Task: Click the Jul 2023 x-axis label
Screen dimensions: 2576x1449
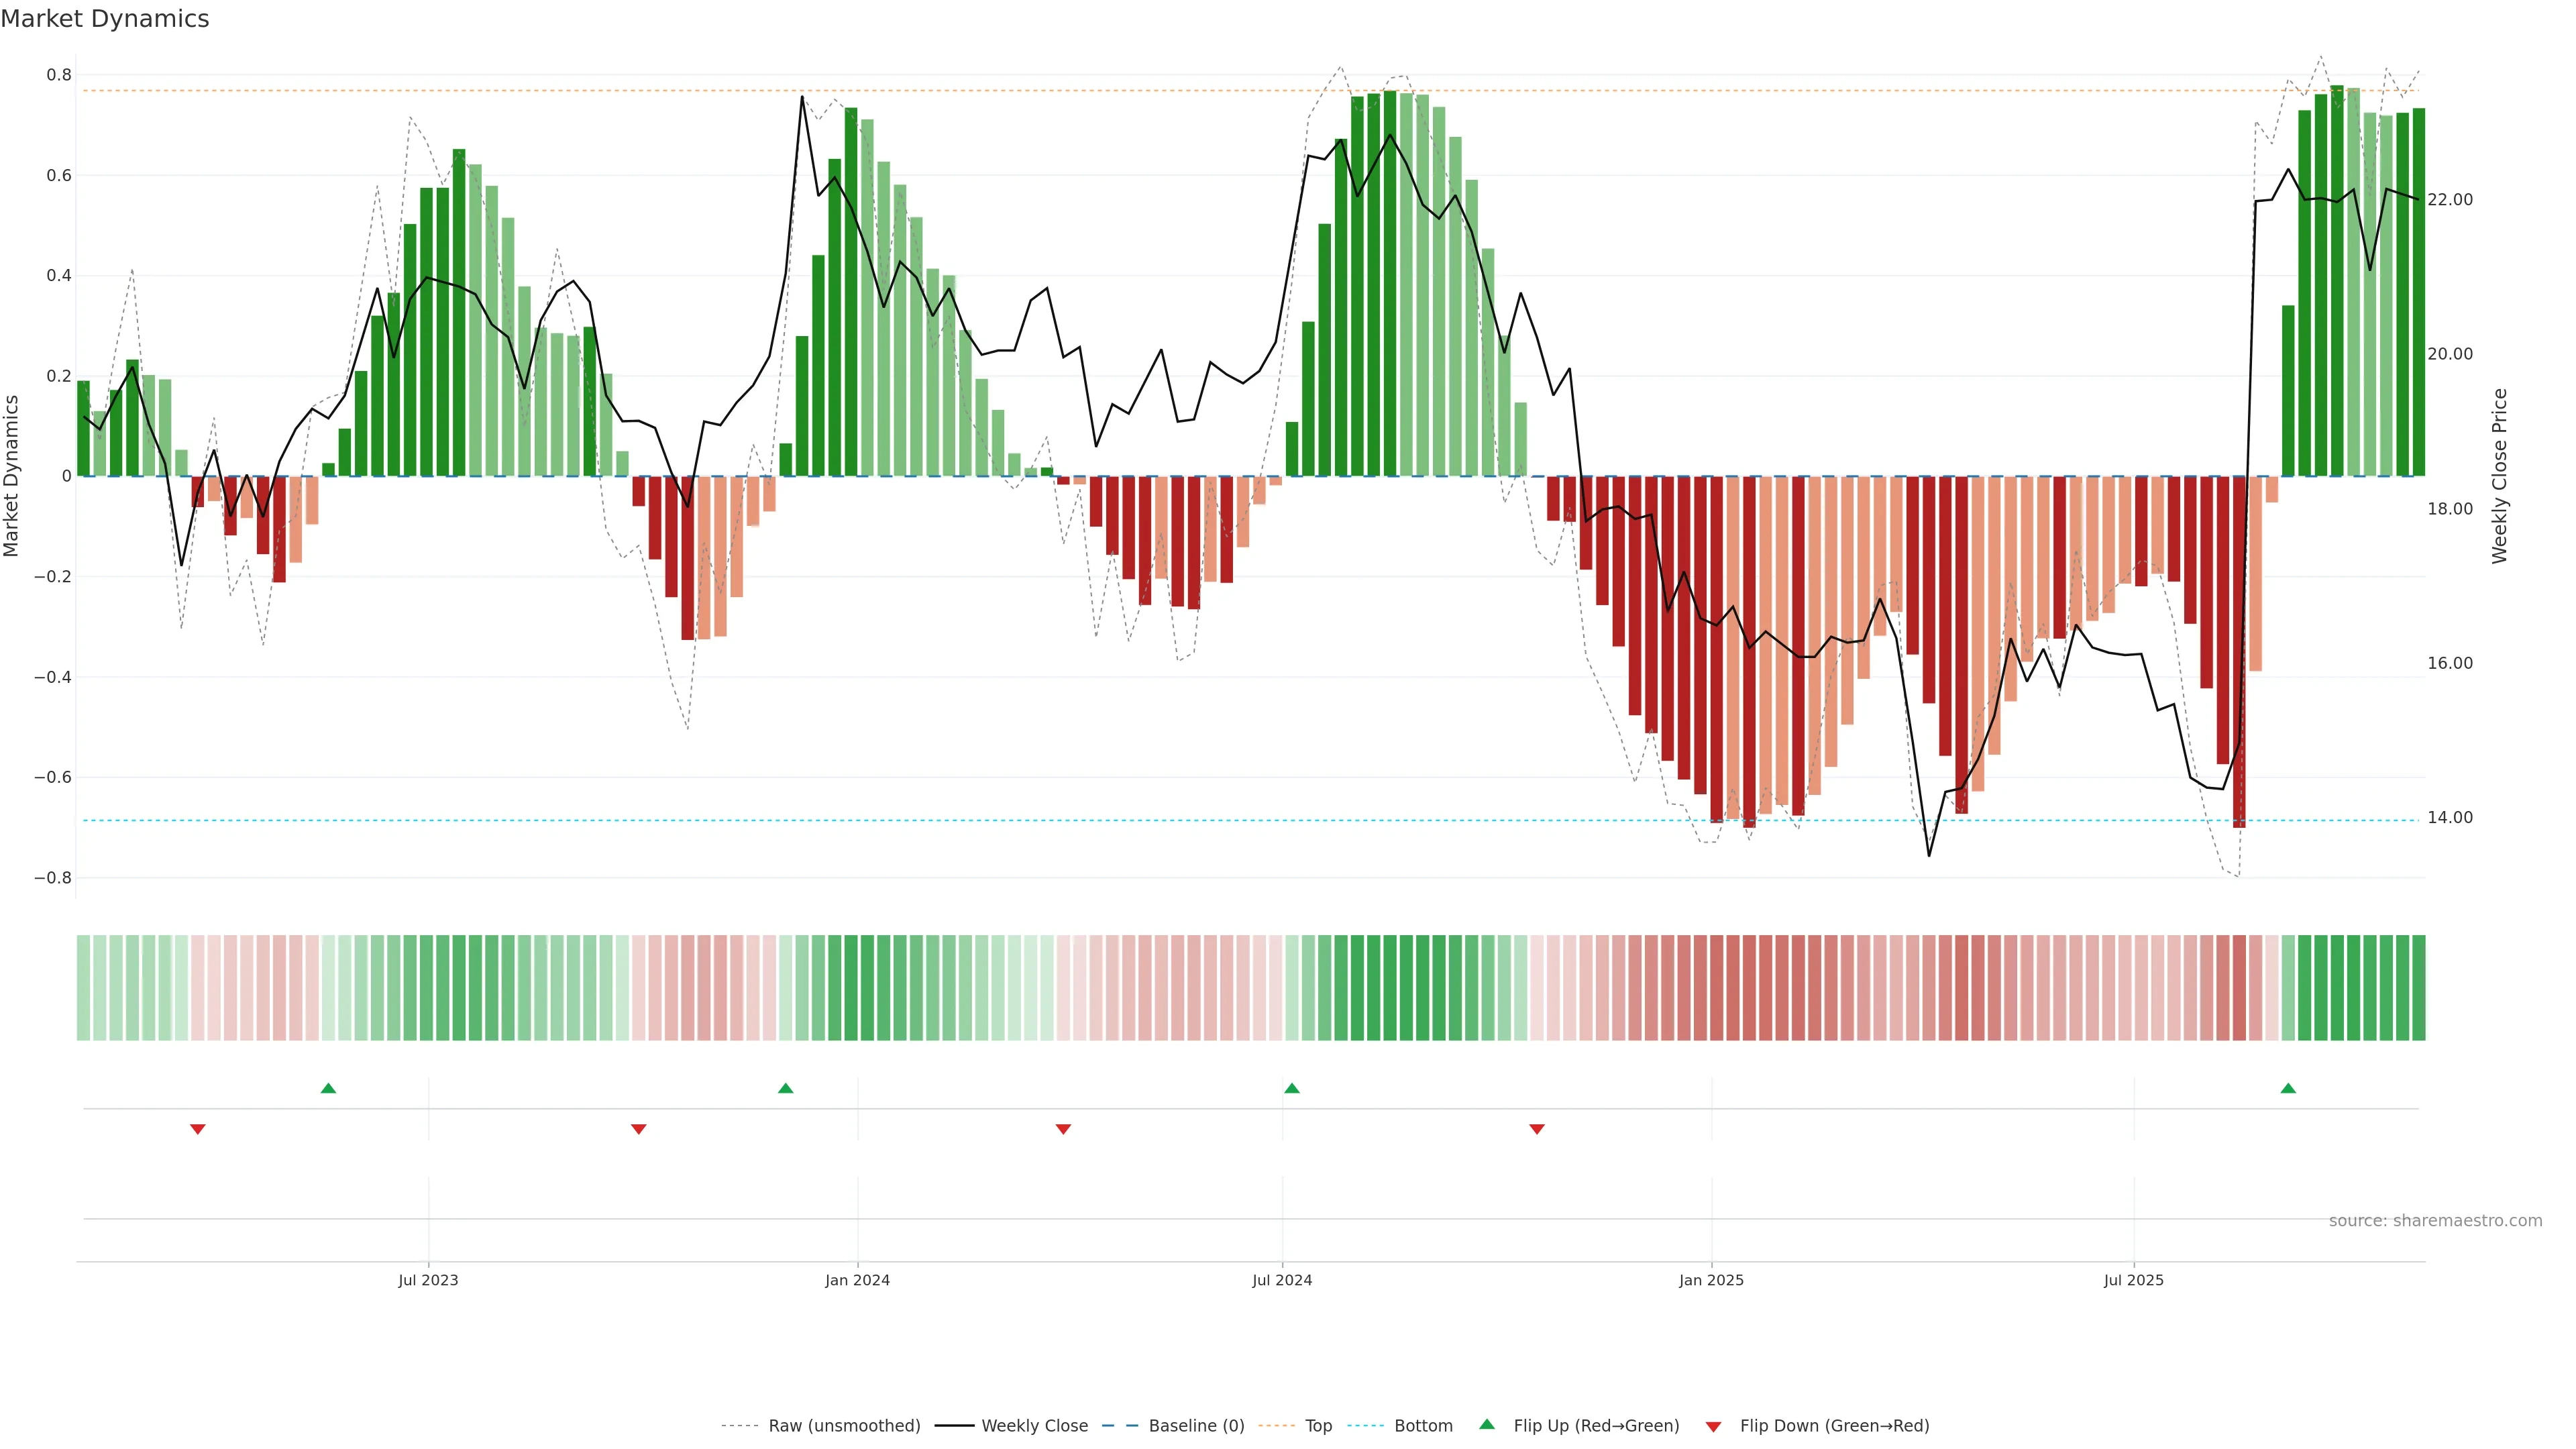Action: tap(428, 1280)
